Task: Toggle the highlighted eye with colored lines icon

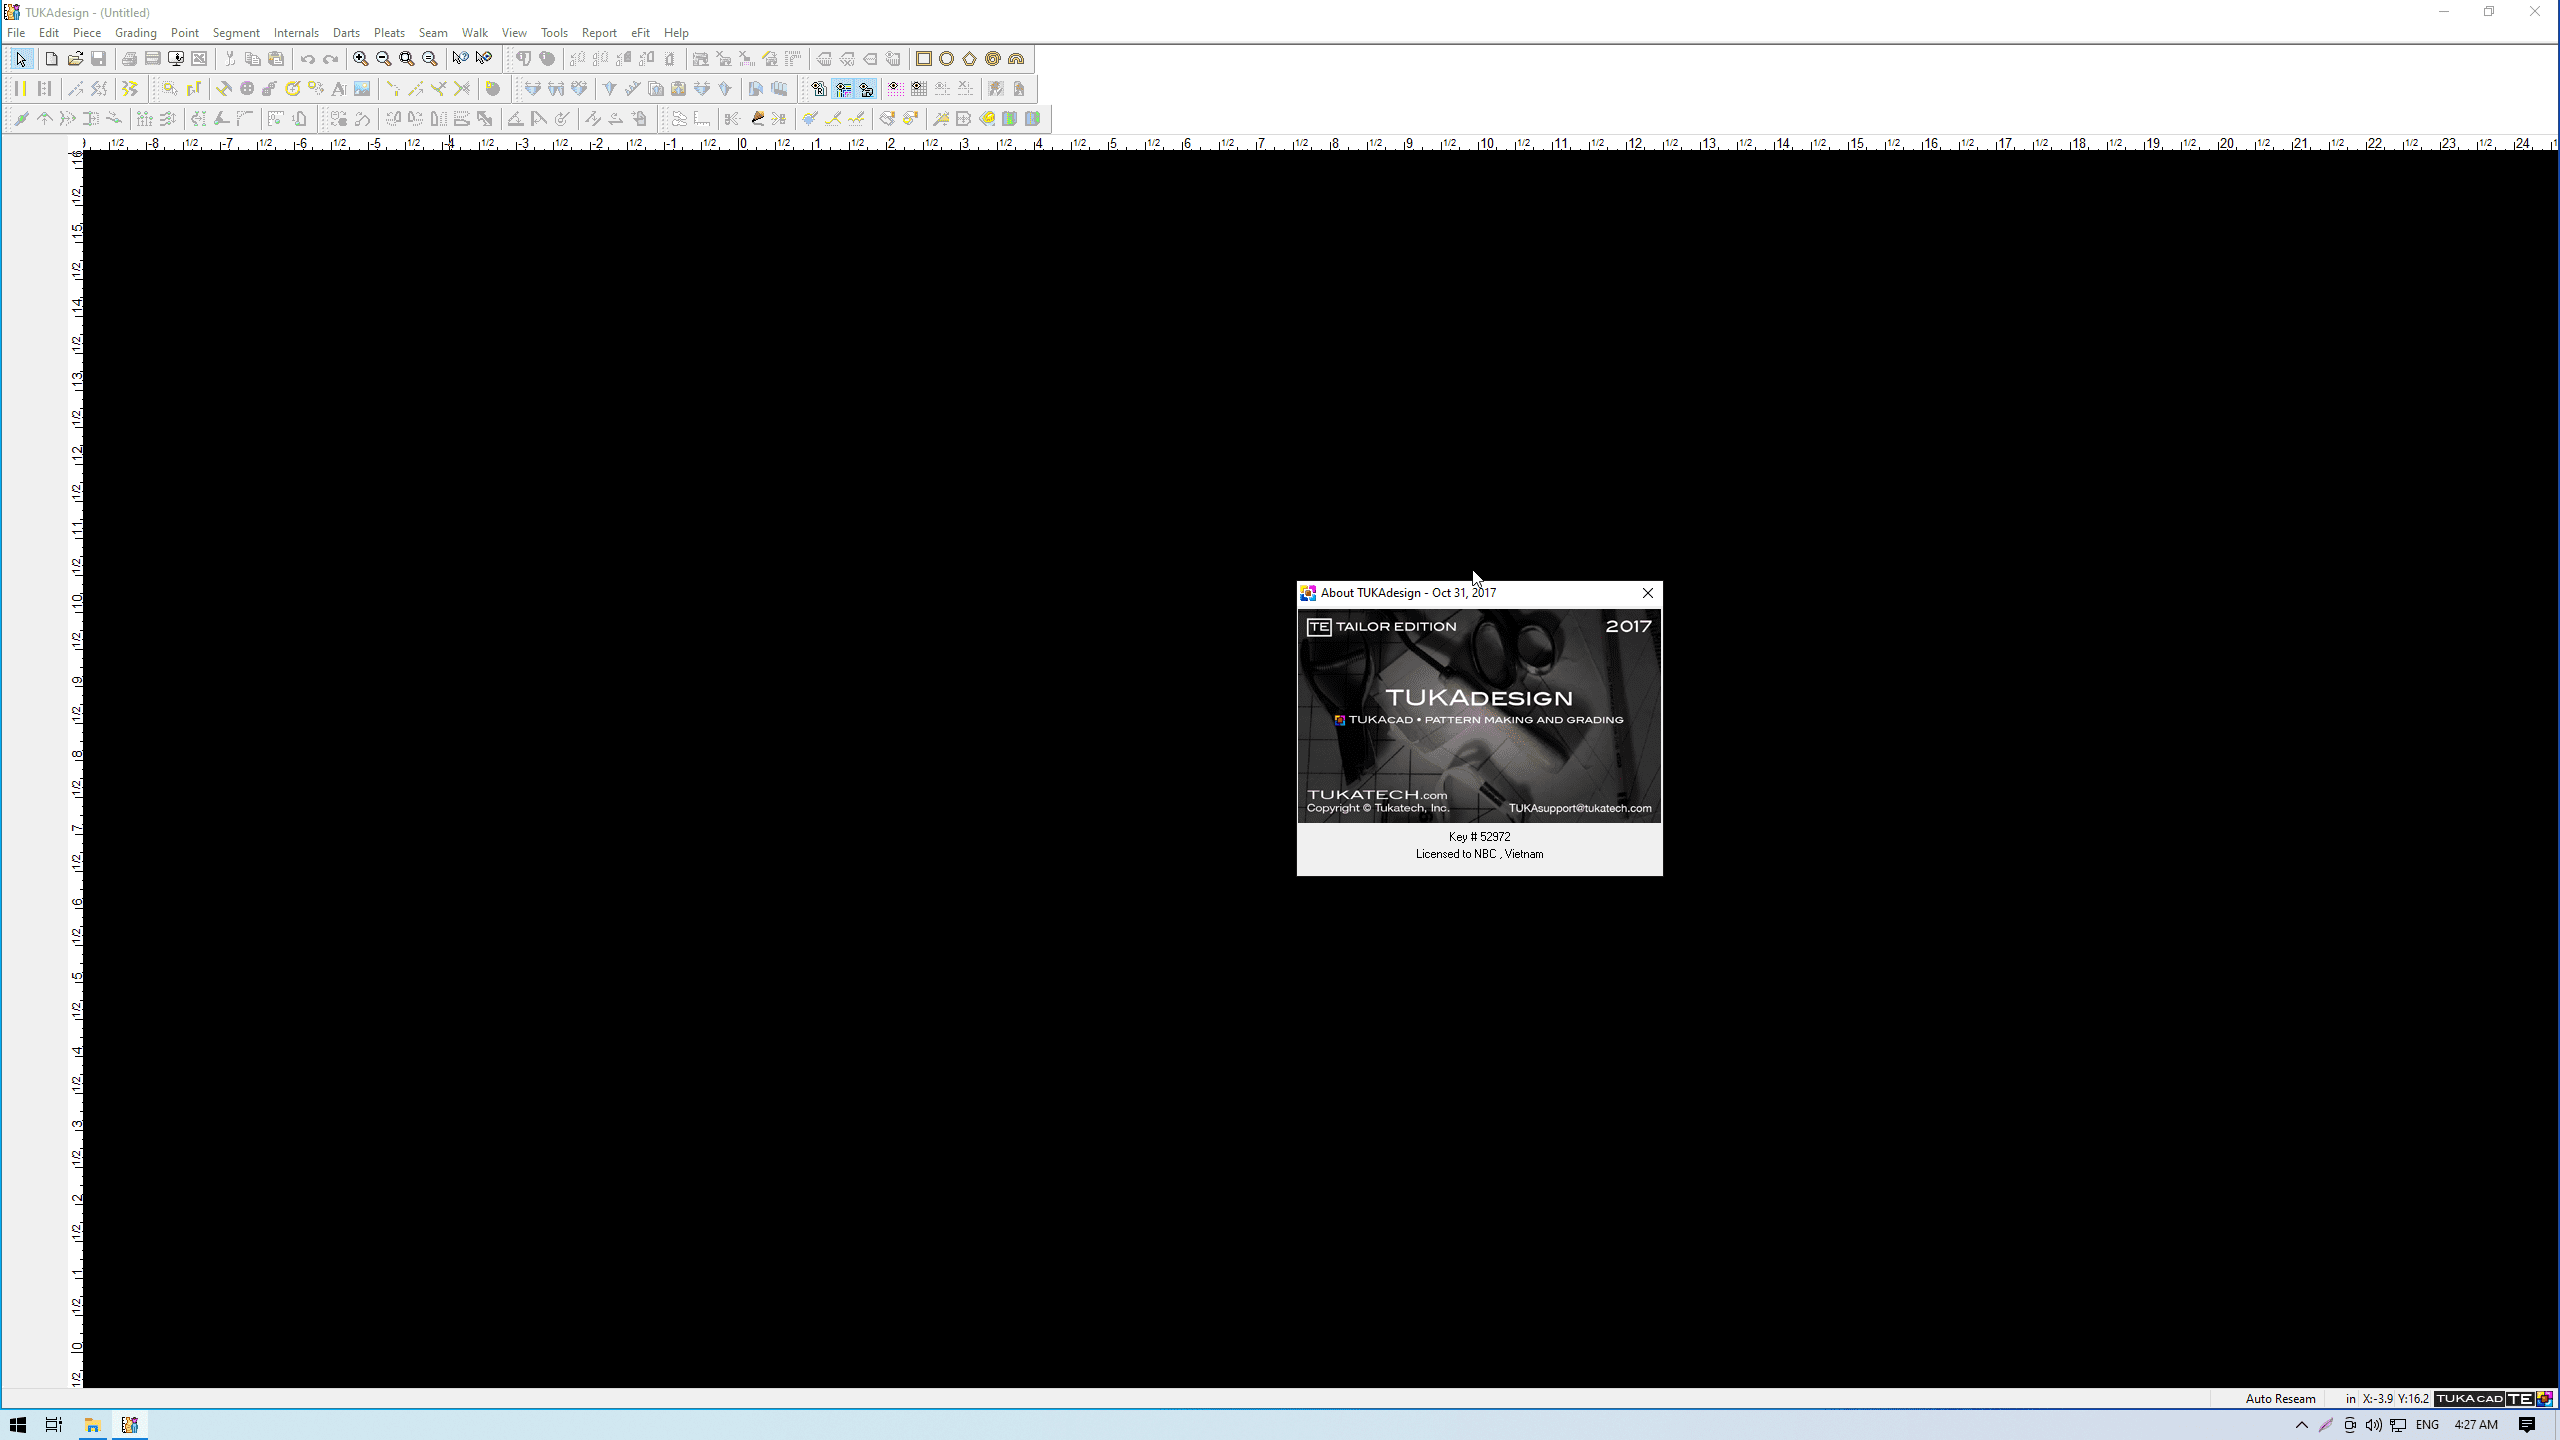Action: [843, 89]
